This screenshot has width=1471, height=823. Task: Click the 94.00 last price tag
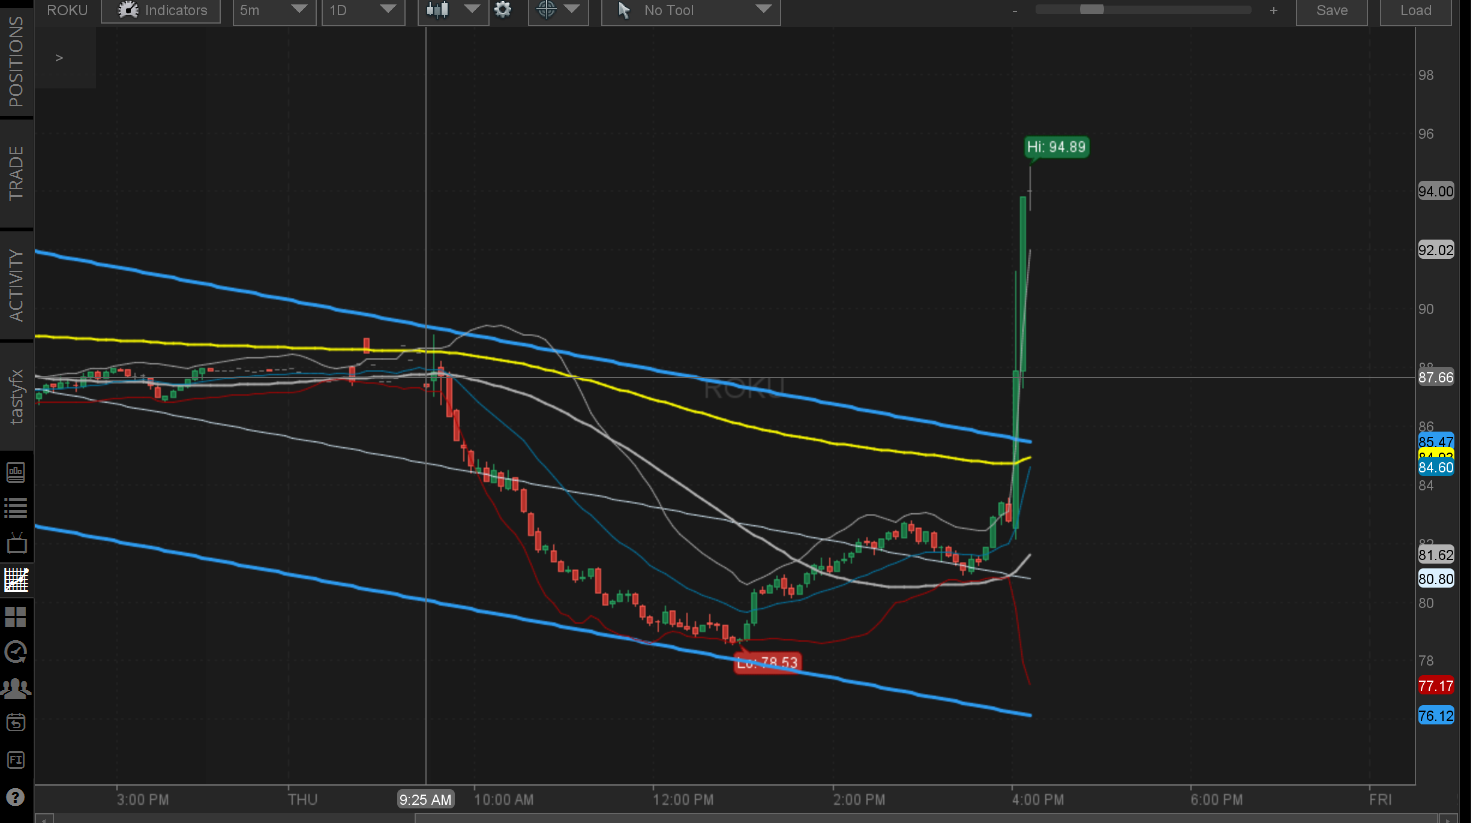pos(1436,192)
